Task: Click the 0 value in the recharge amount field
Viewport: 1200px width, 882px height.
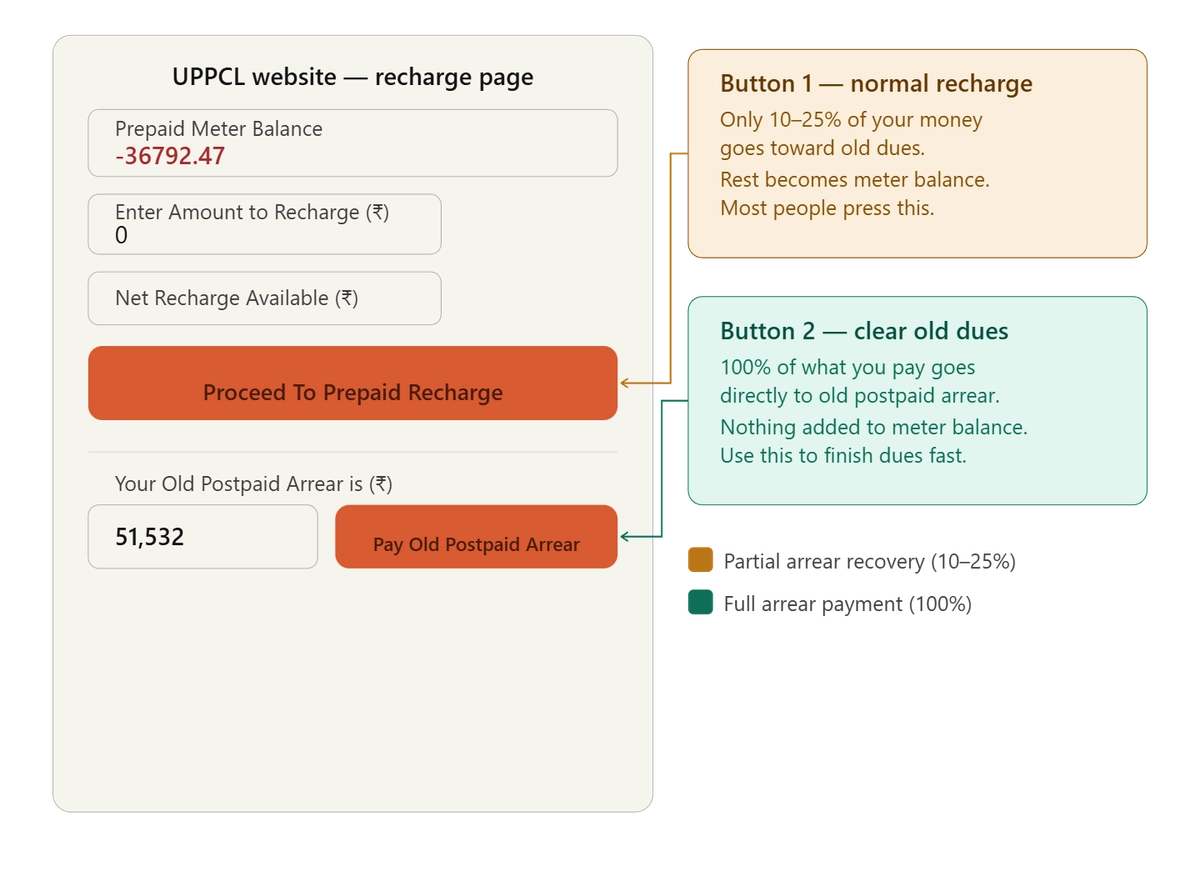Action: click(122, 236)
